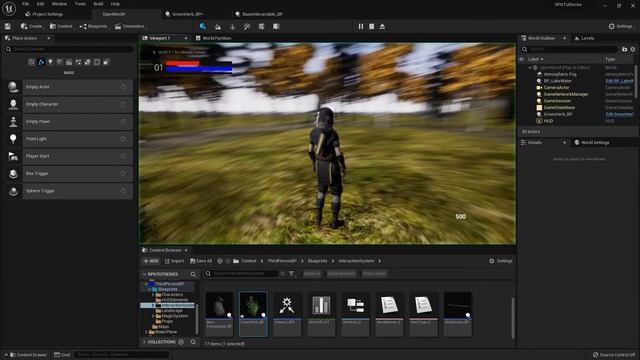
Task: Click the Point Light bulb icon
Action: pyautogui.click(x=13, y=139)
